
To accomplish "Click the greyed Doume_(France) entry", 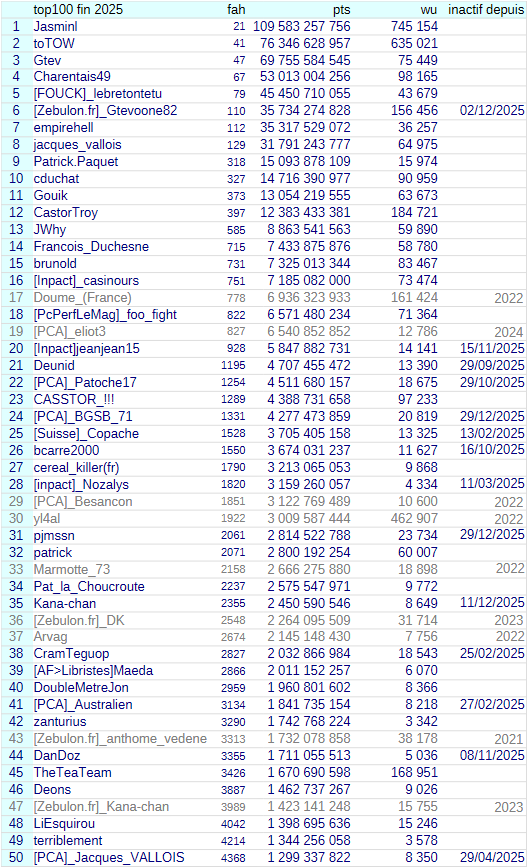I will pos(82,298).
